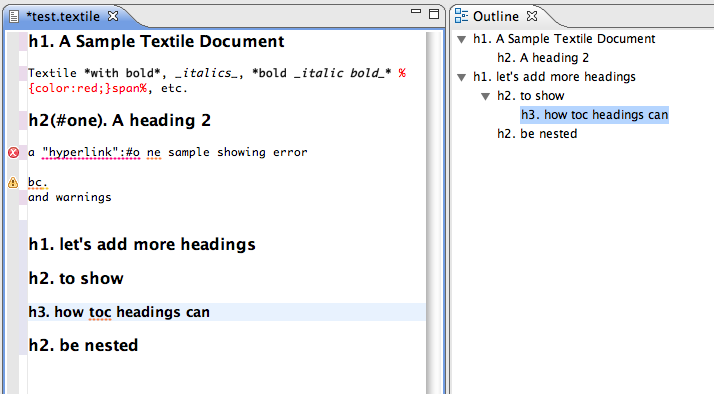The image size is (714, 394).
Task: Click the 'and warnings' line in the editor
Action: point(70,197)
